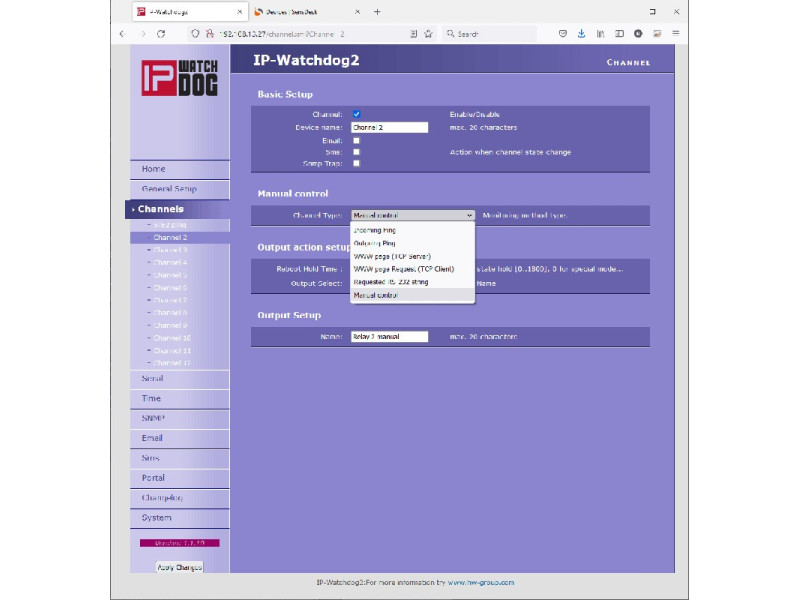Viewport: 800px width, 600px height.
Task: Switch to the IP-Watchdog browser tab
Action: 190,12
